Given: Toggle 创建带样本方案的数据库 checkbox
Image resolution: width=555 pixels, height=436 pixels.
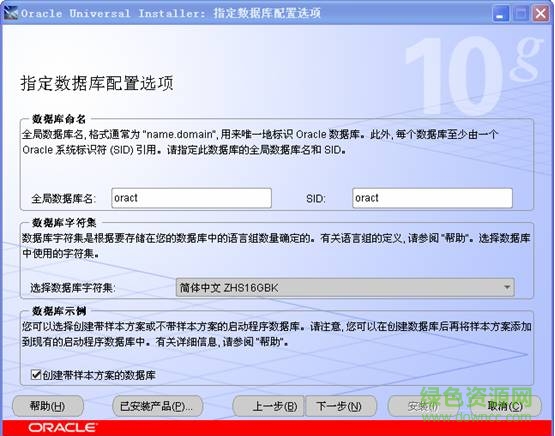Looking at the screenshot, I should tap(36, 374).
